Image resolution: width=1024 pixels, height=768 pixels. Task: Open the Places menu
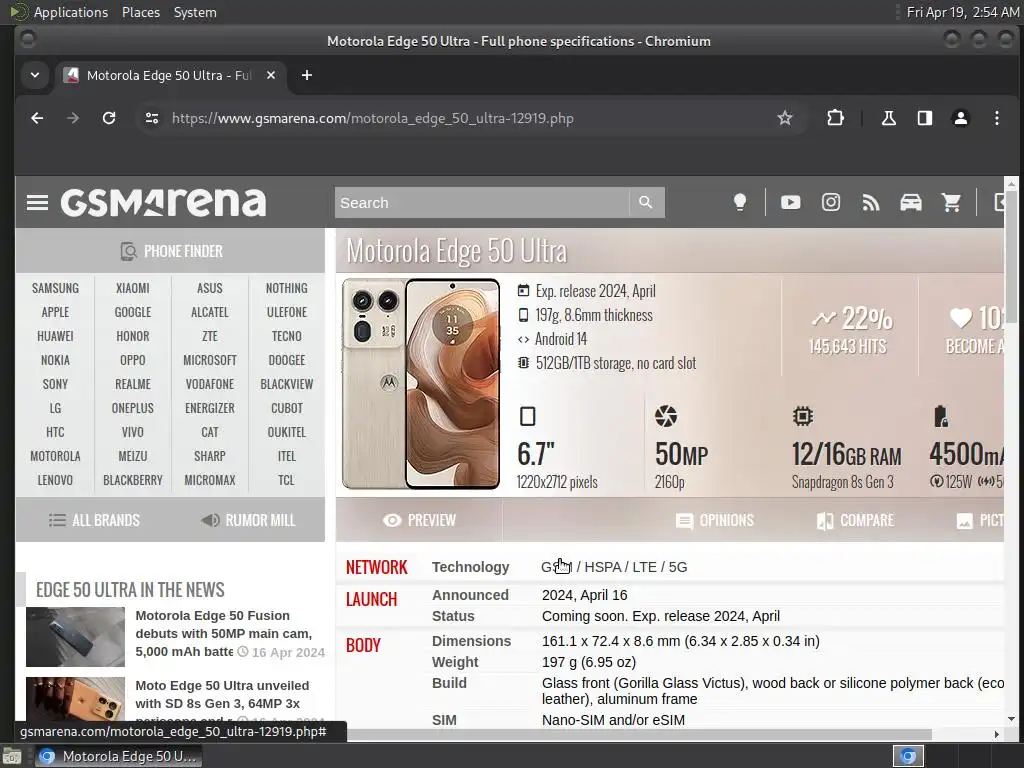141,12
